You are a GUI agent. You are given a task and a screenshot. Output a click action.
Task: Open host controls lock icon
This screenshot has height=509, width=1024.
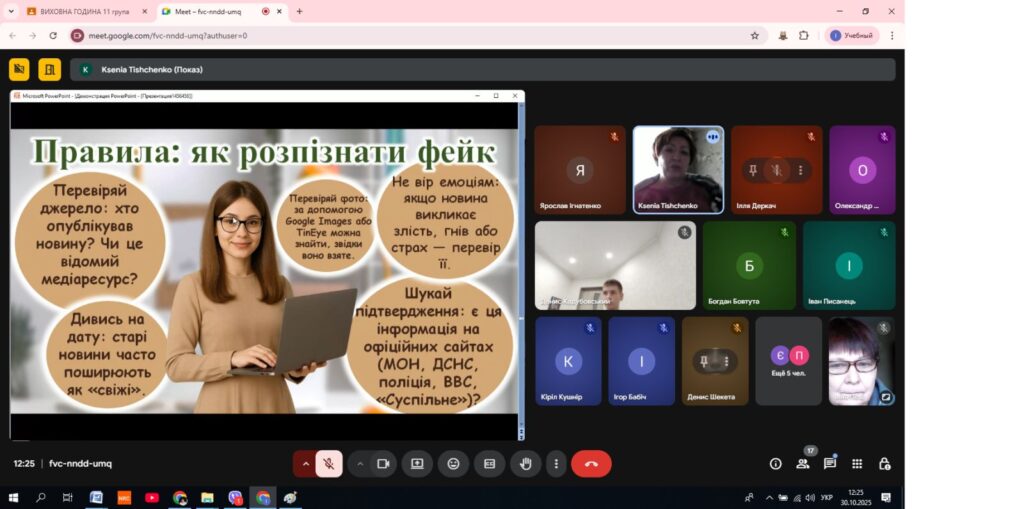884,464
